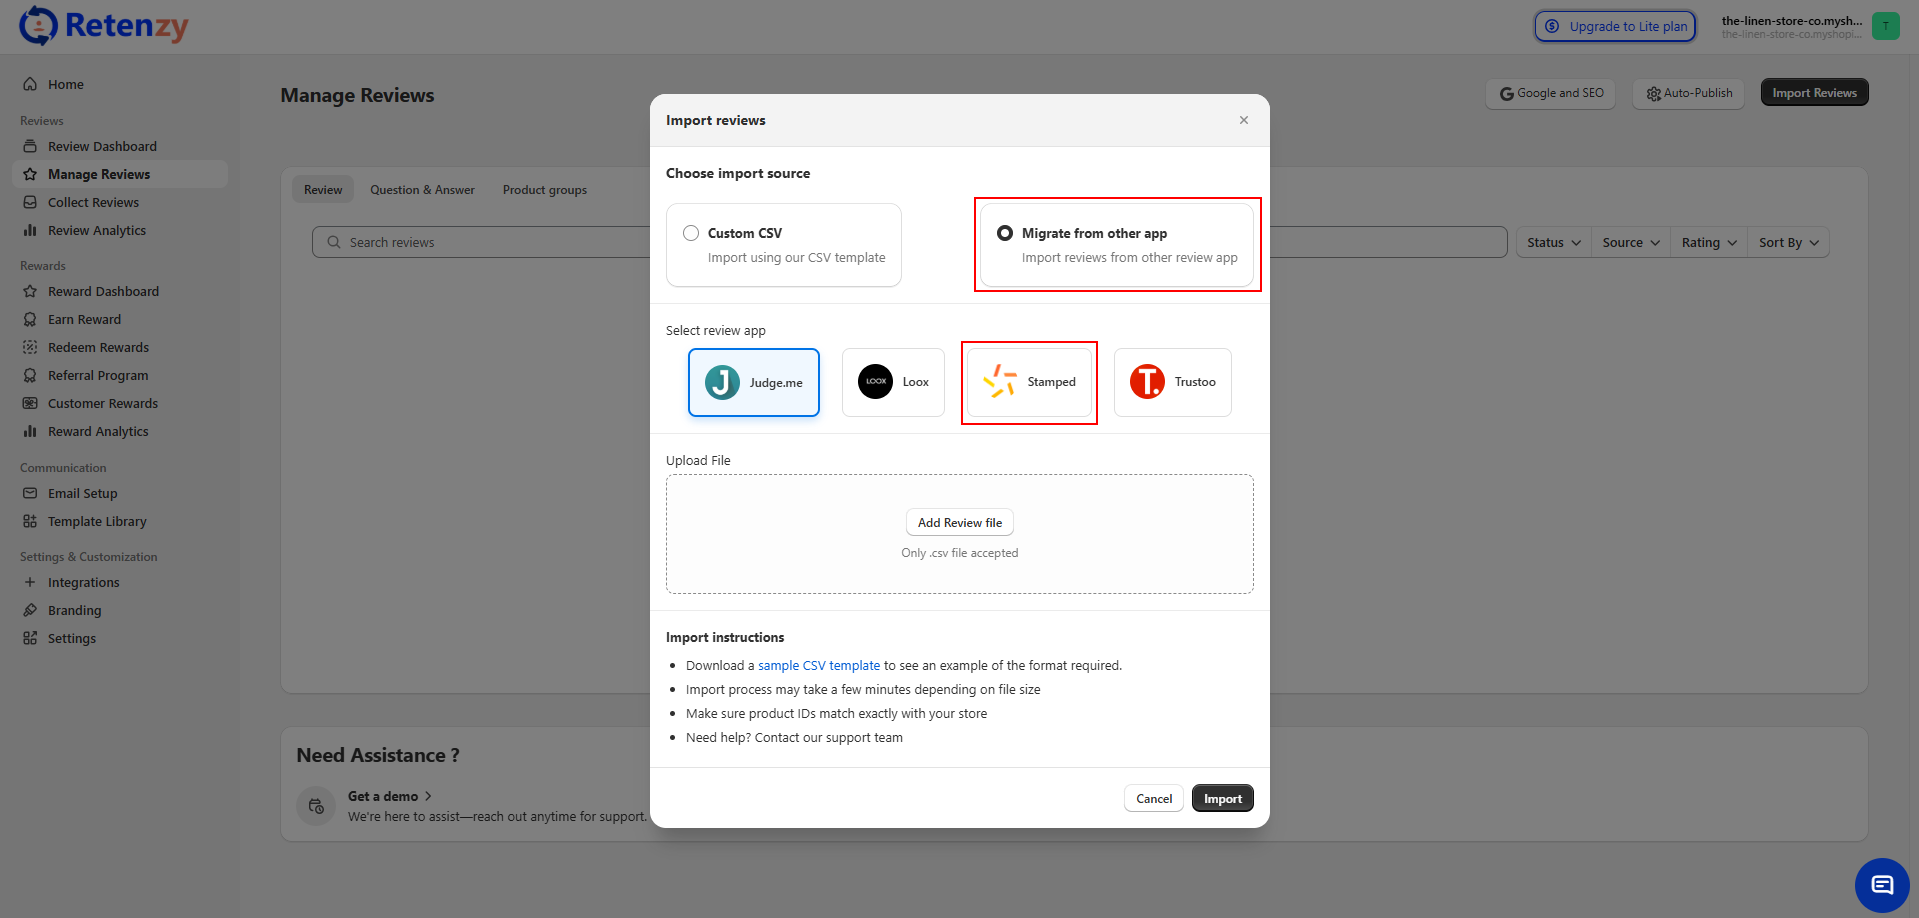Click Add Review file button

click(960, 522)
